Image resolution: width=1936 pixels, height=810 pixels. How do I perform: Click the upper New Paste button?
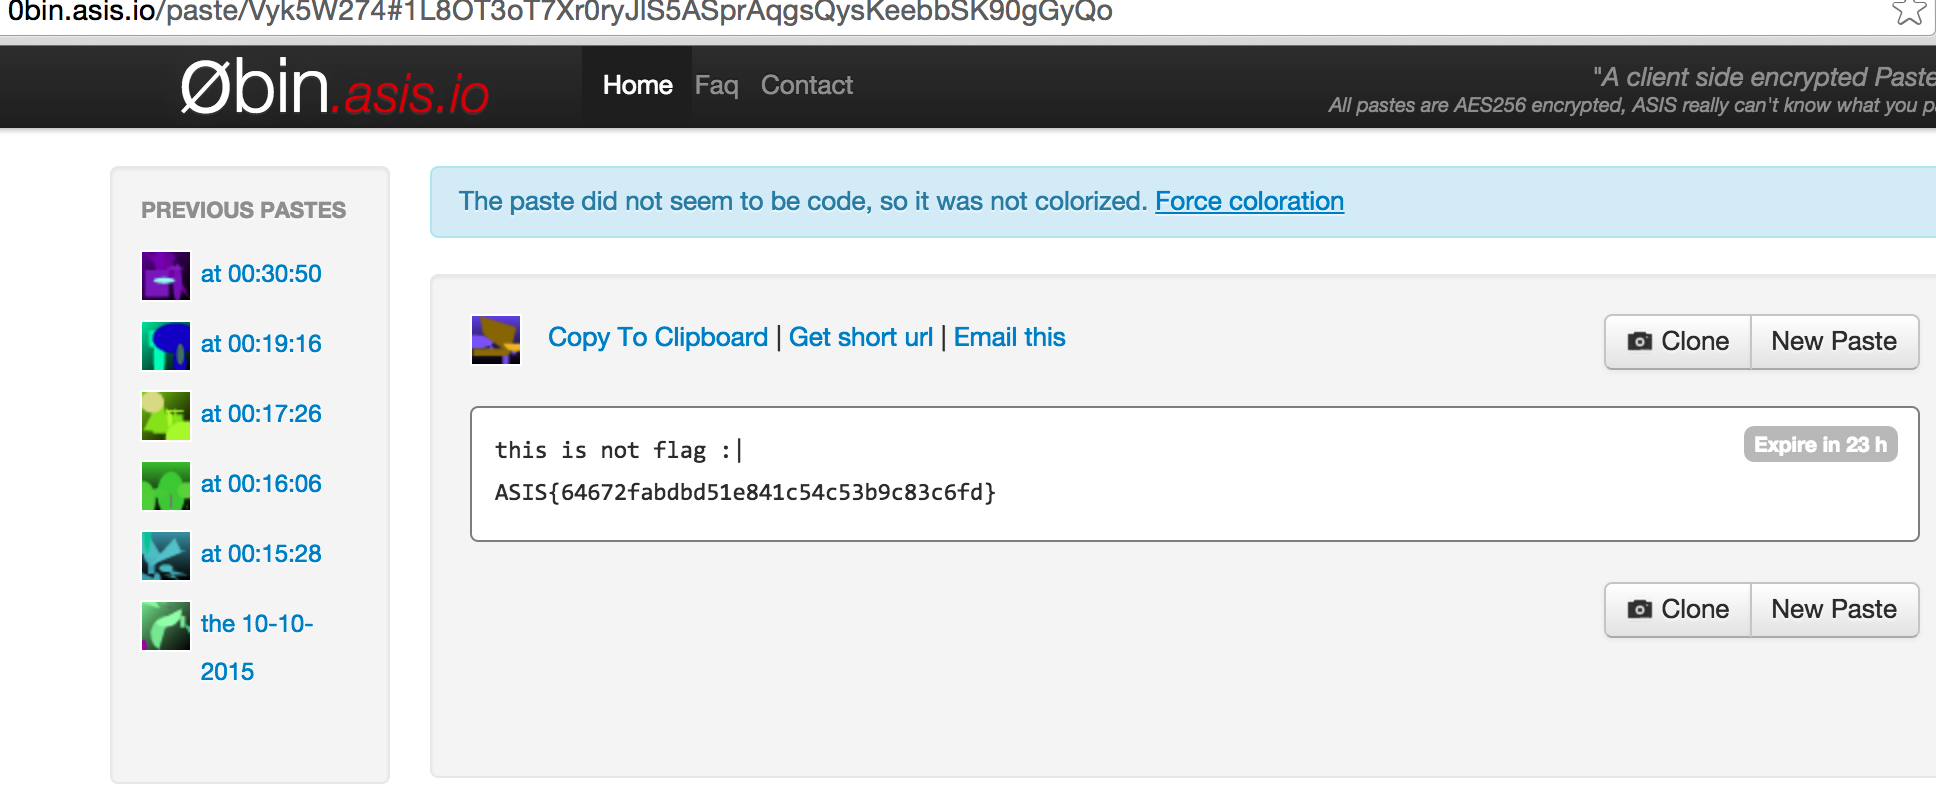pos(1834,342)
